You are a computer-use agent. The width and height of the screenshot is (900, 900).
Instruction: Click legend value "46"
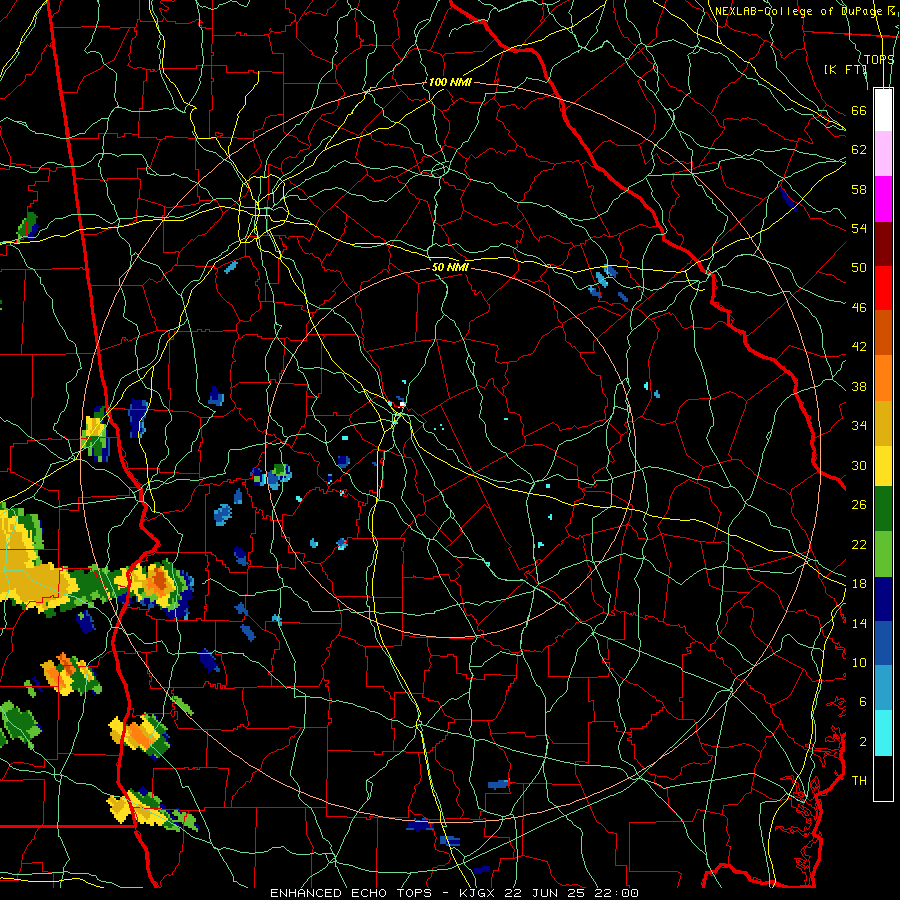[859, 308]
